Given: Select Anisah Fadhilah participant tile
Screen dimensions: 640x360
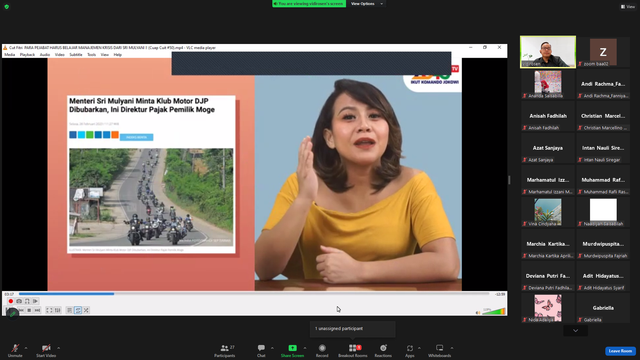Looking at the screenshot, I should pyautogui.click(x=548, y=116).
